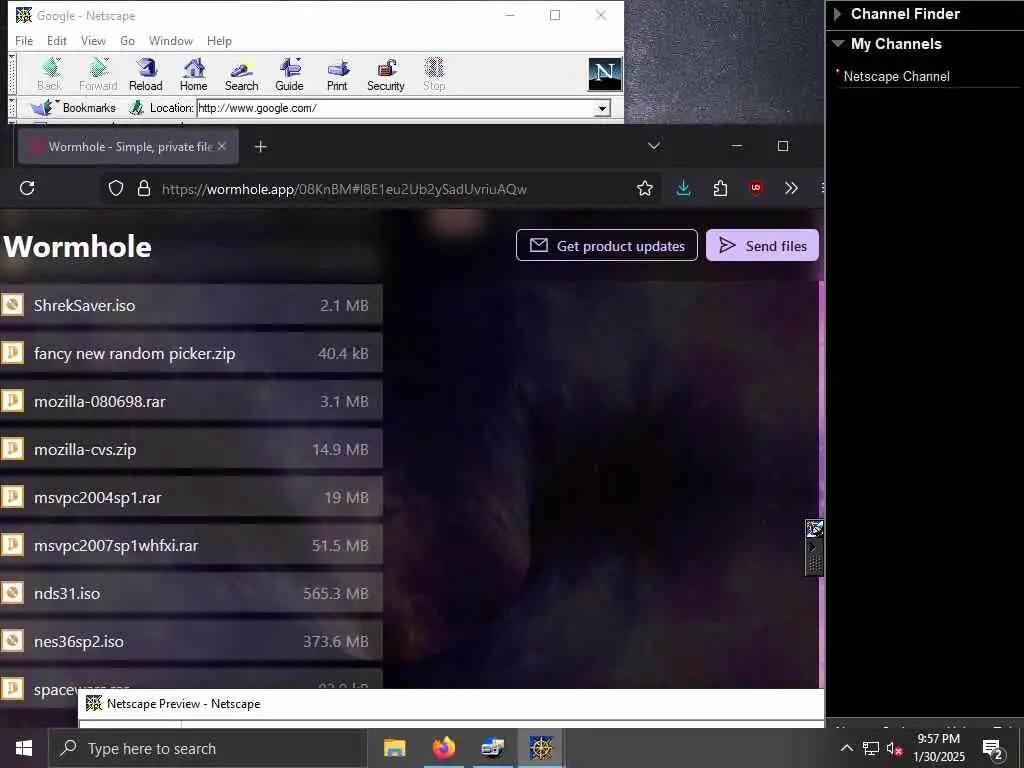Click the ShrekSaver.iso disc icon
This screenshot has height=768, width=1024.
[x=12, y=305]
